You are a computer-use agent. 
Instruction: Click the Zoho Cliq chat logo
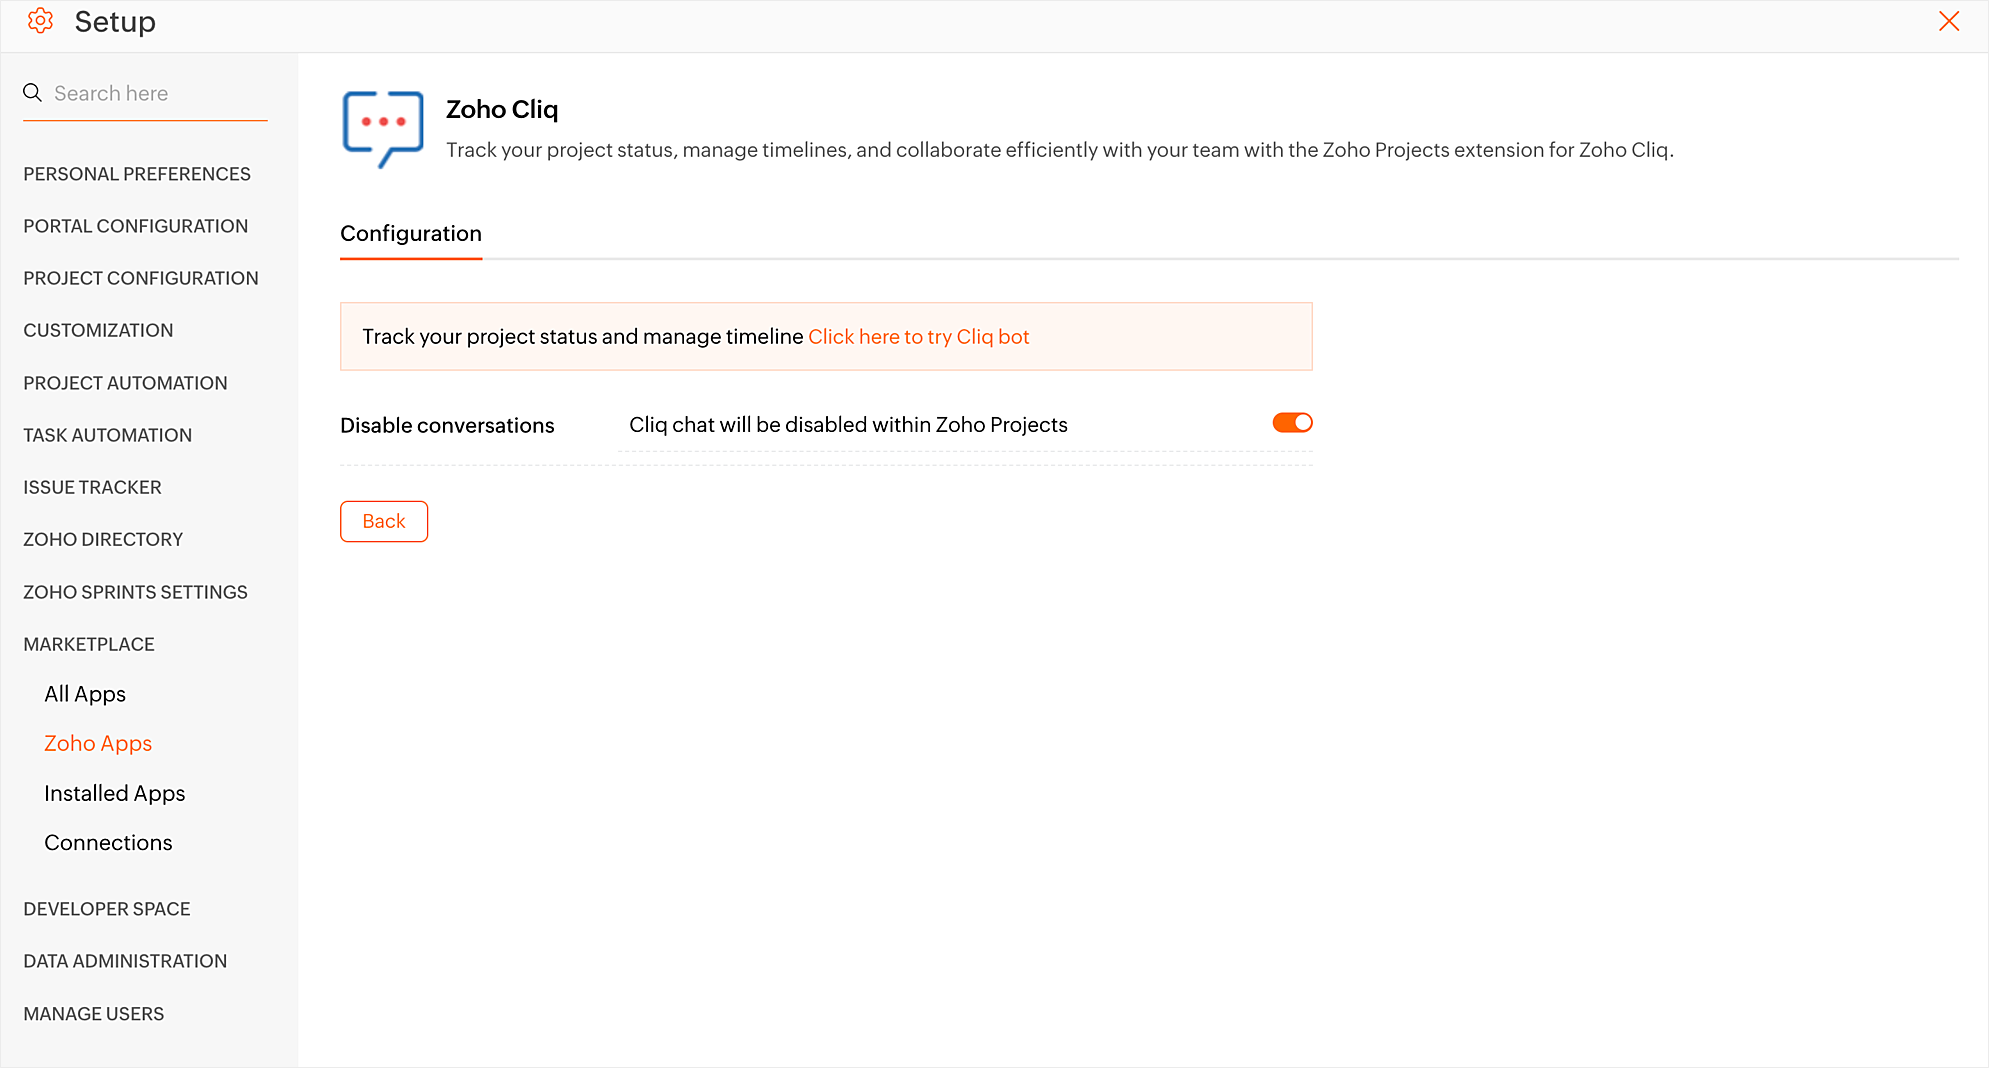[x=383, y=129]
